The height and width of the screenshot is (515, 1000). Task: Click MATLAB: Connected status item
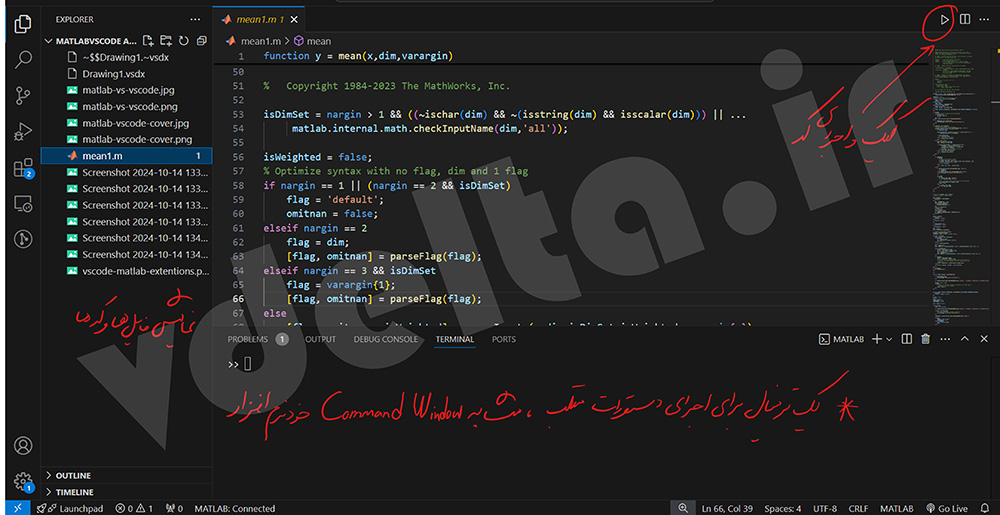[x=235, y=508]
